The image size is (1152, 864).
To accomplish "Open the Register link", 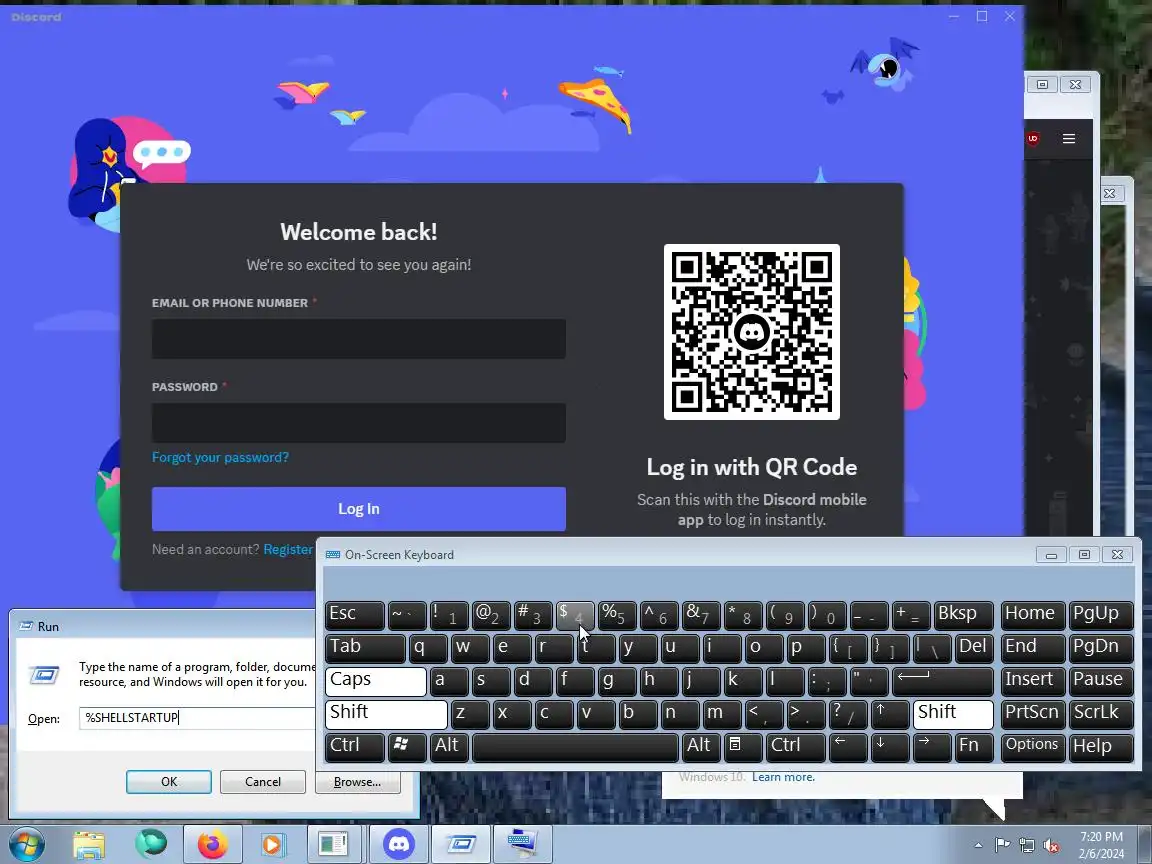I will coord(288,550).
